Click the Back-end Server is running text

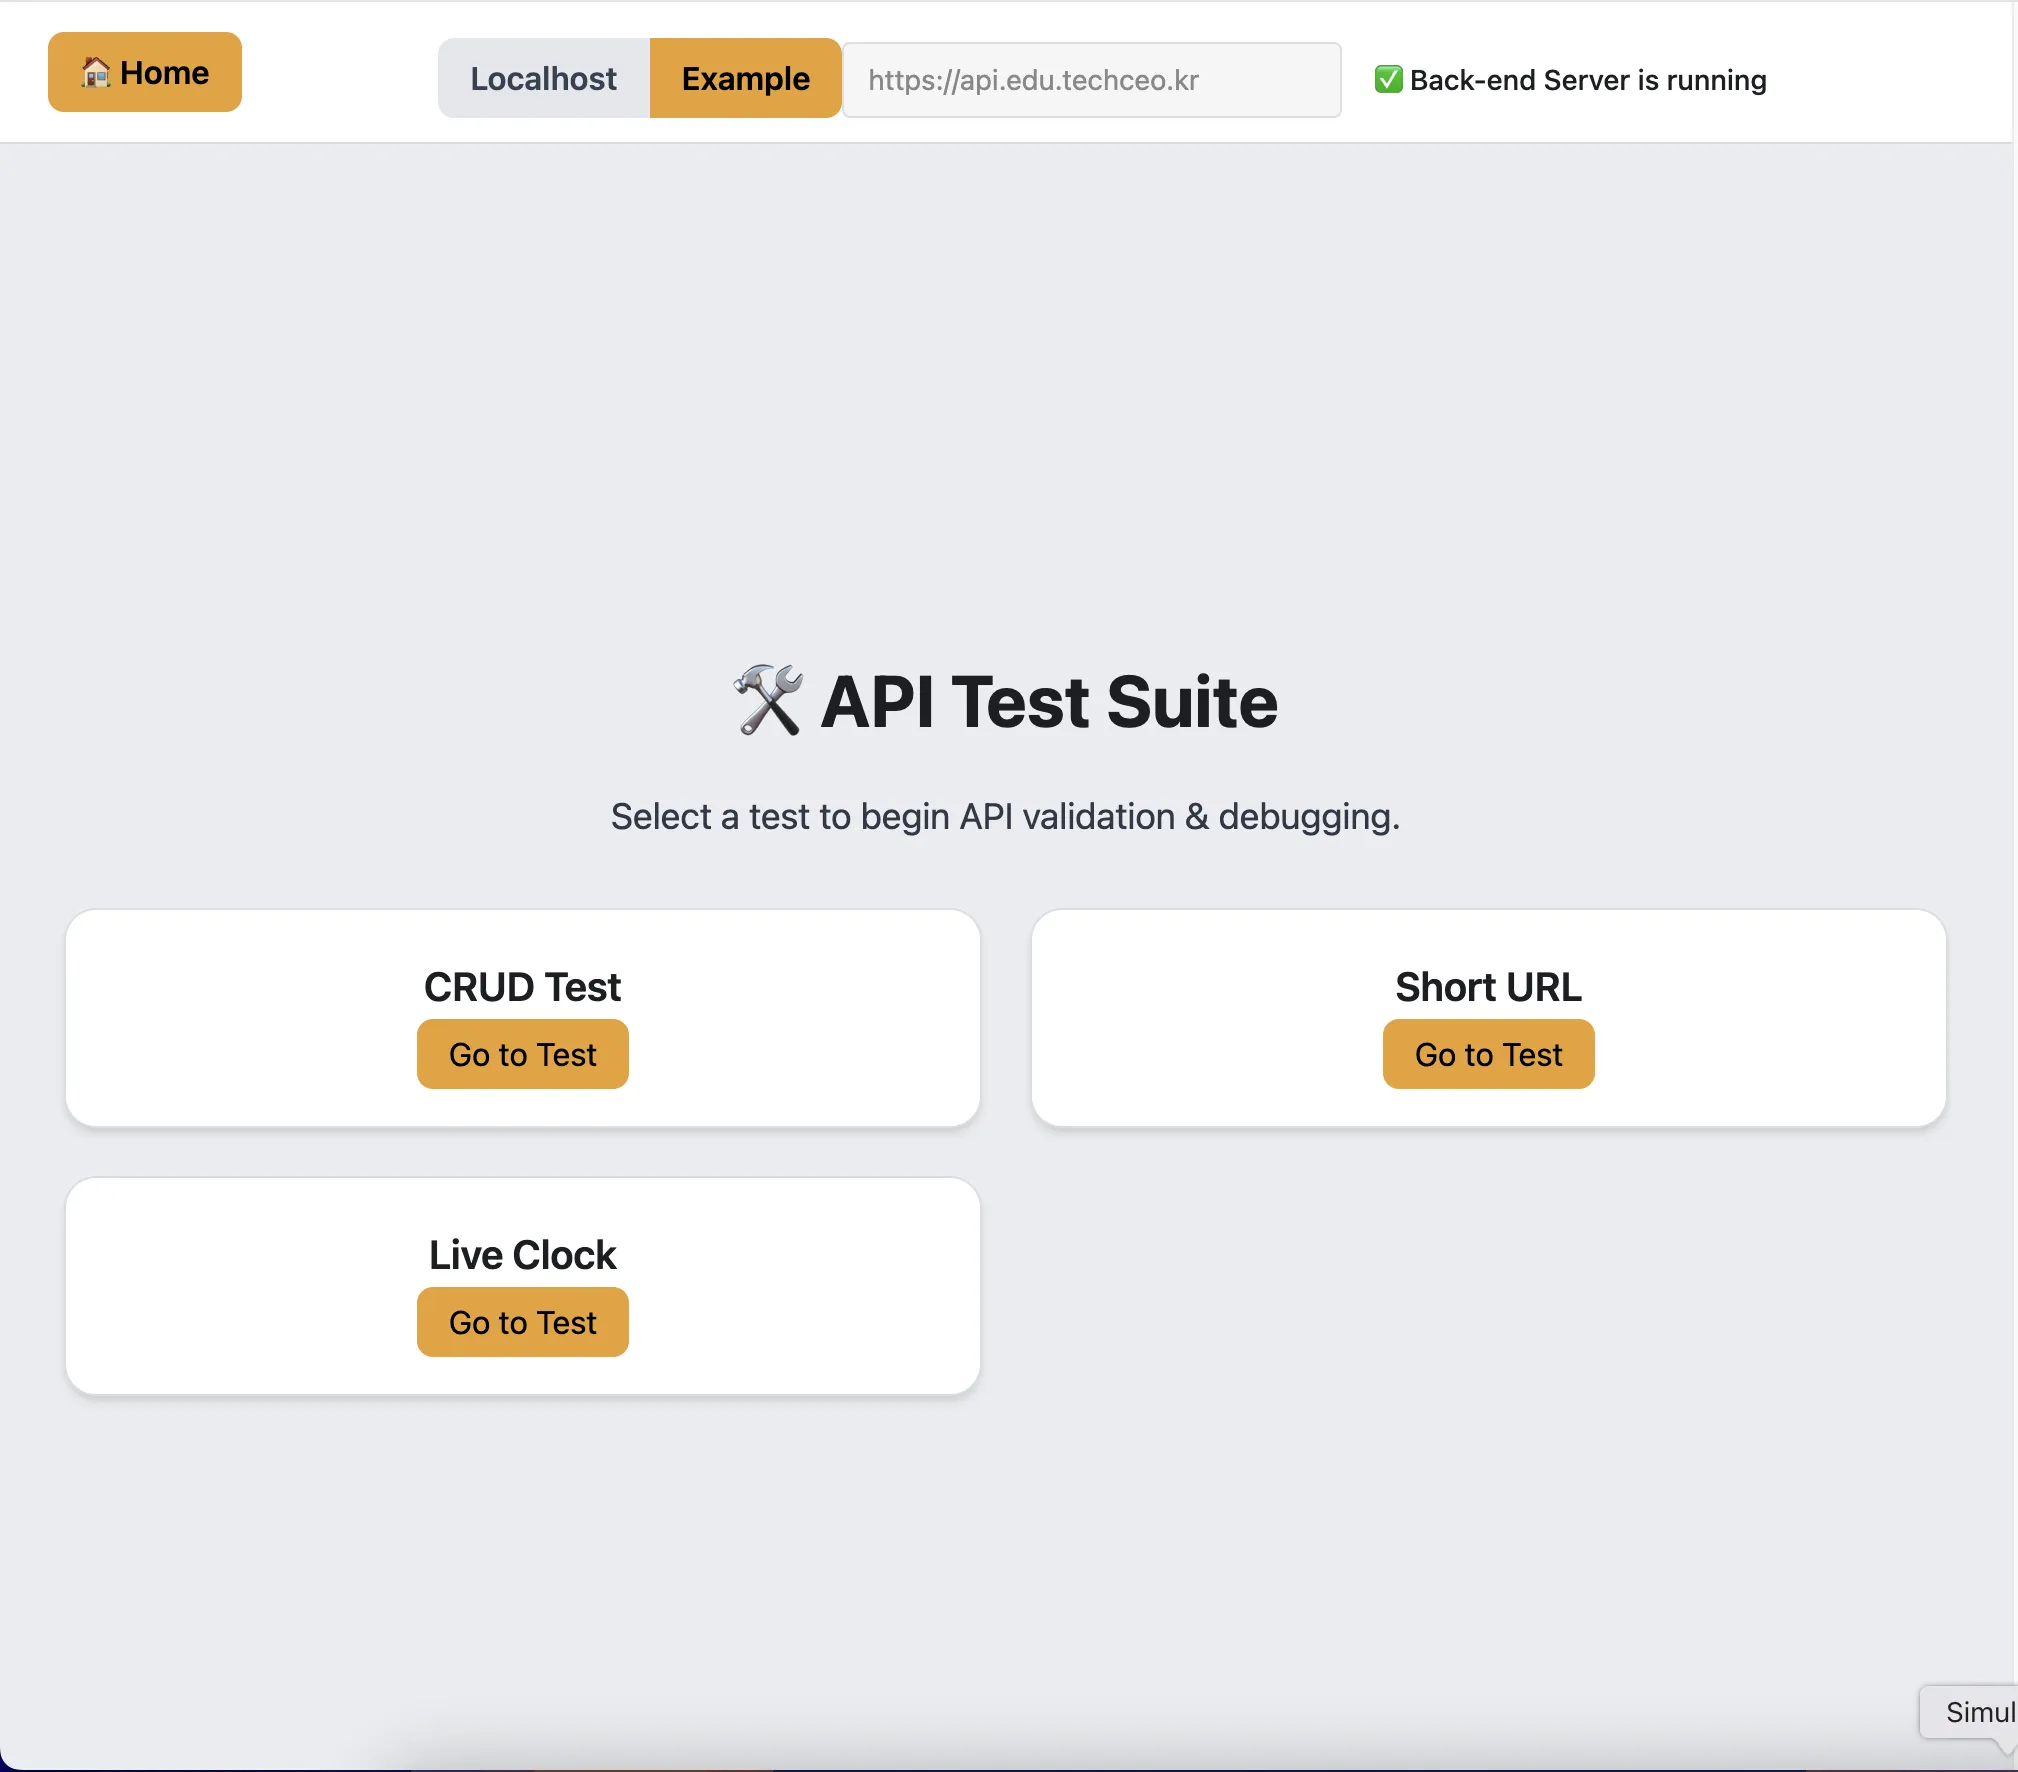click(x=1588, y=80)
